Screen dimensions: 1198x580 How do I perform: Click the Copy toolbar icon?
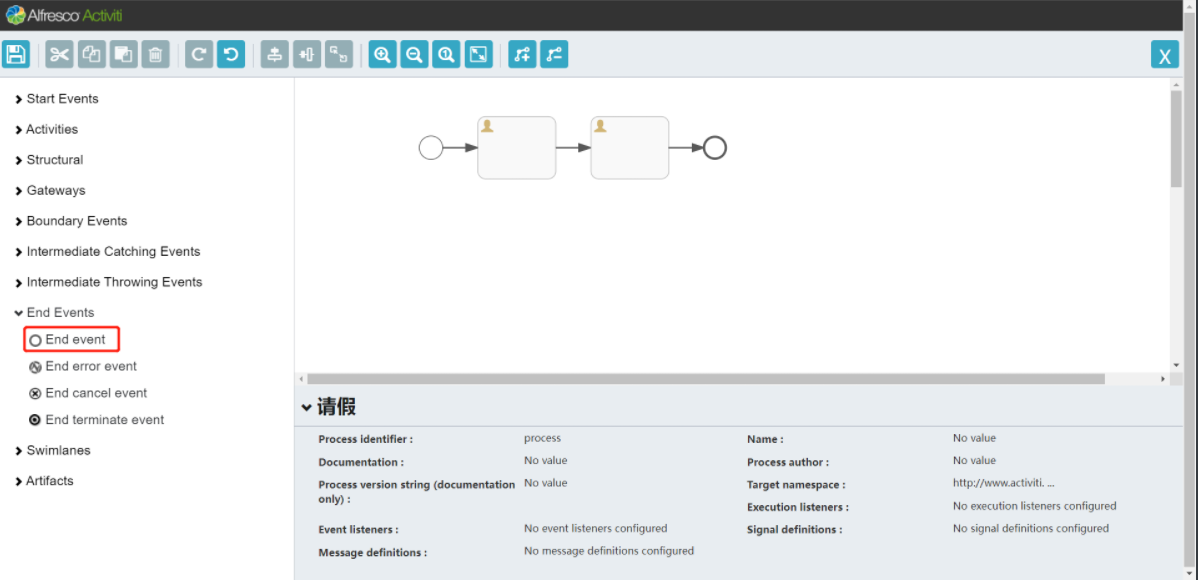point(92,54)
